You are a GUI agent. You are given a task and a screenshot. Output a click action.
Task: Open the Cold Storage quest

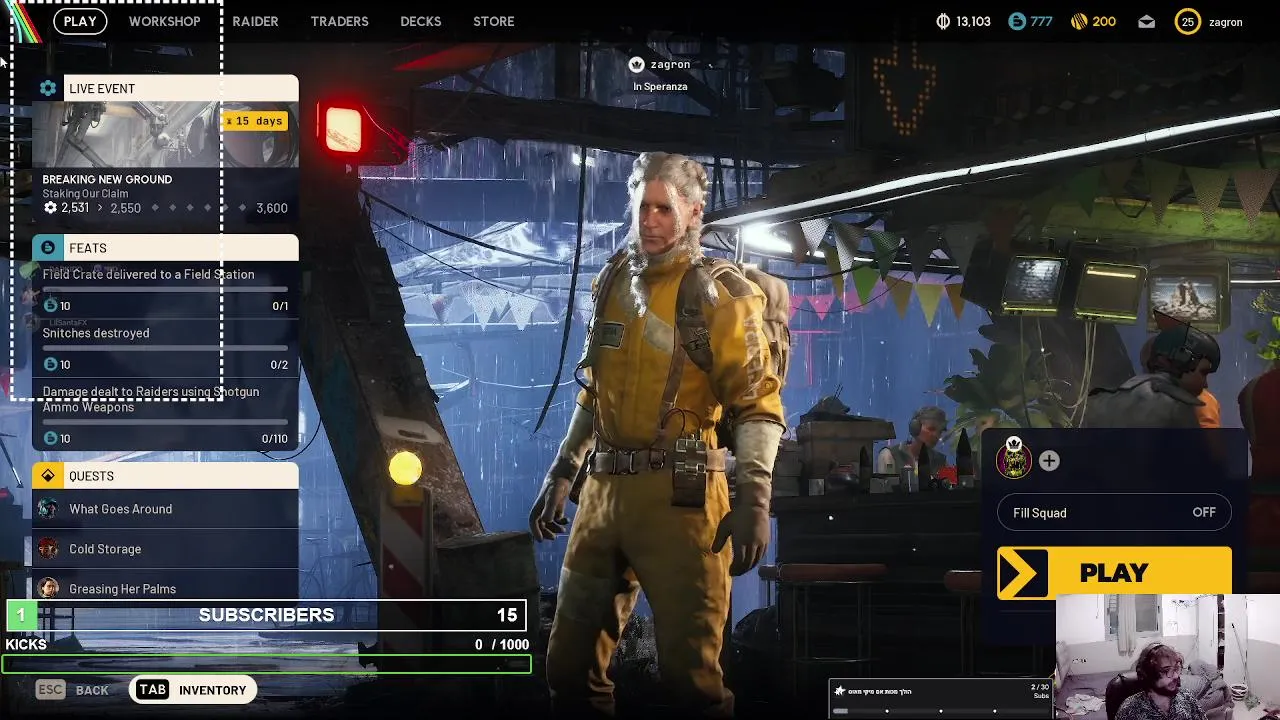point(165,549)
